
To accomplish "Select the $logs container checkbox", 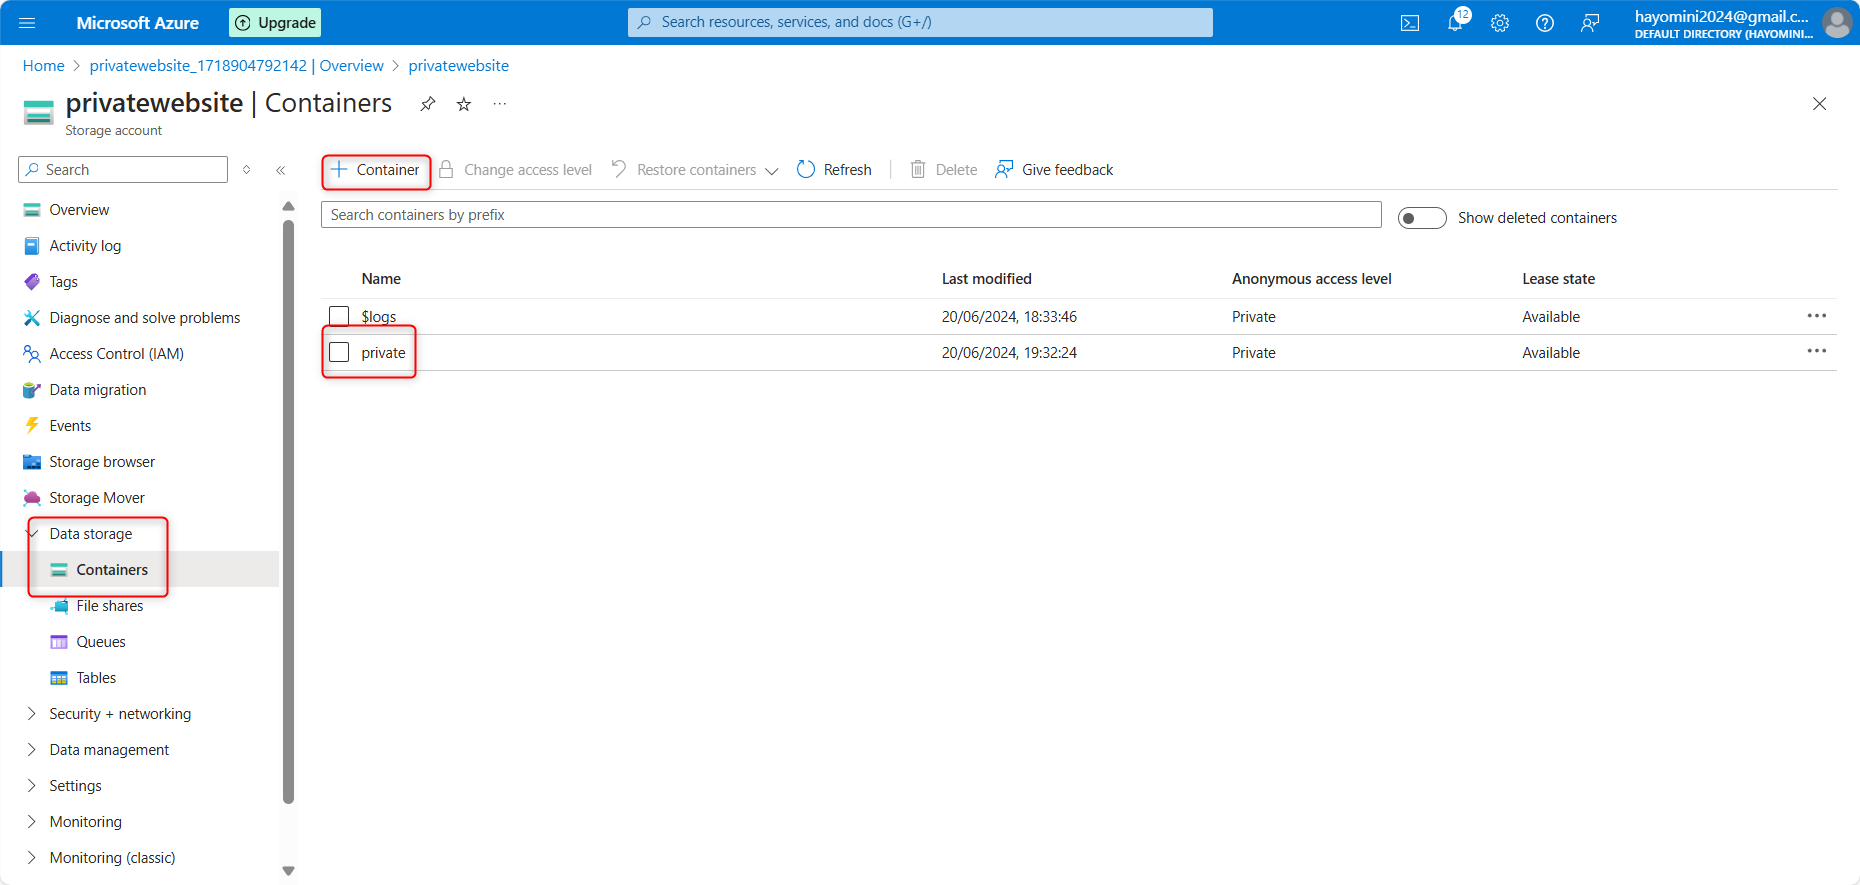I will 339,316.
